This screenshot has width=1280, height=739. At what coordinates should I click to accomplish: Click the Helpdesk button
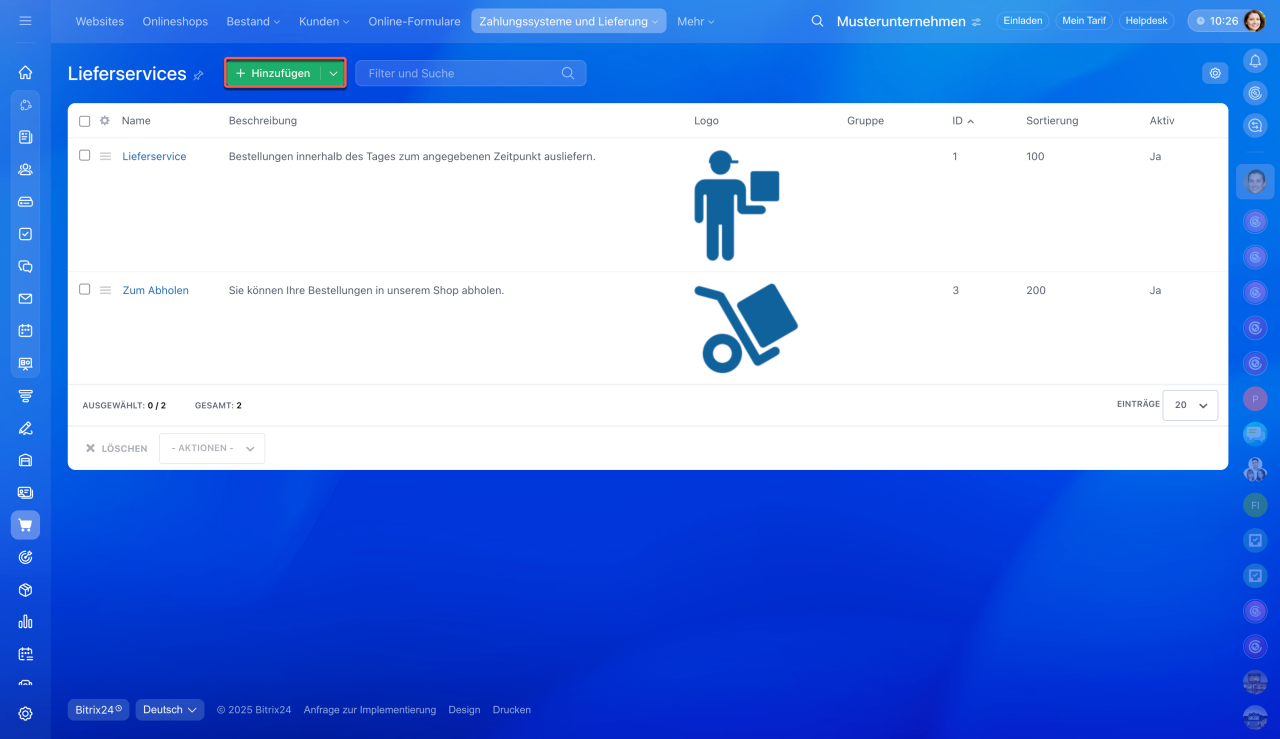(x=1146, y=21)
